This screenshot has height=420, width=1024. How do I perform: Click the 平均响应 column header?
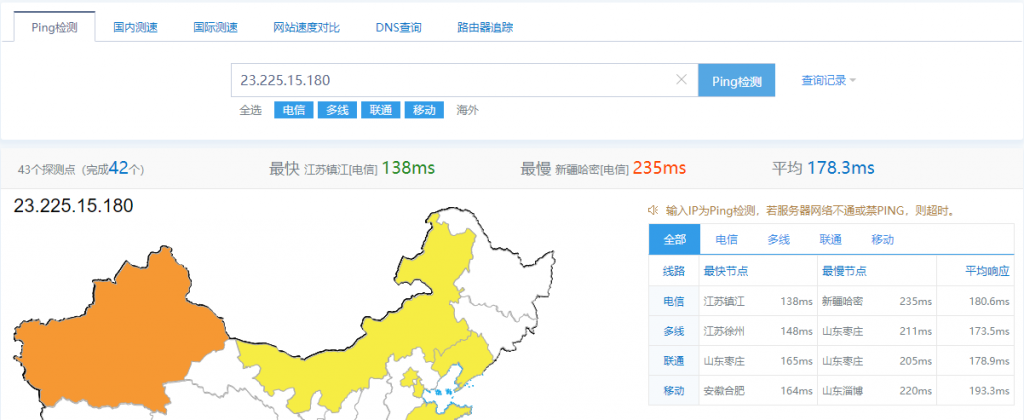[x=987, y=271]
